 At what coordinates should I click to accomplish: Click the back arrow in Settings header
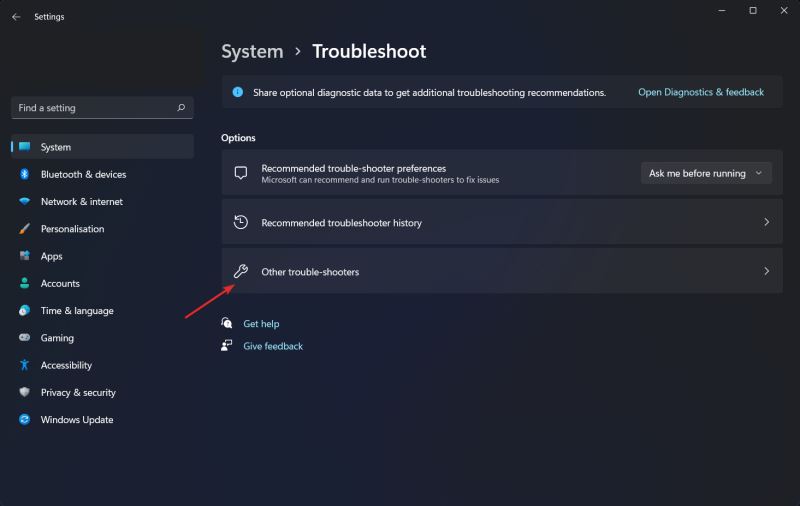coord(15,17)
